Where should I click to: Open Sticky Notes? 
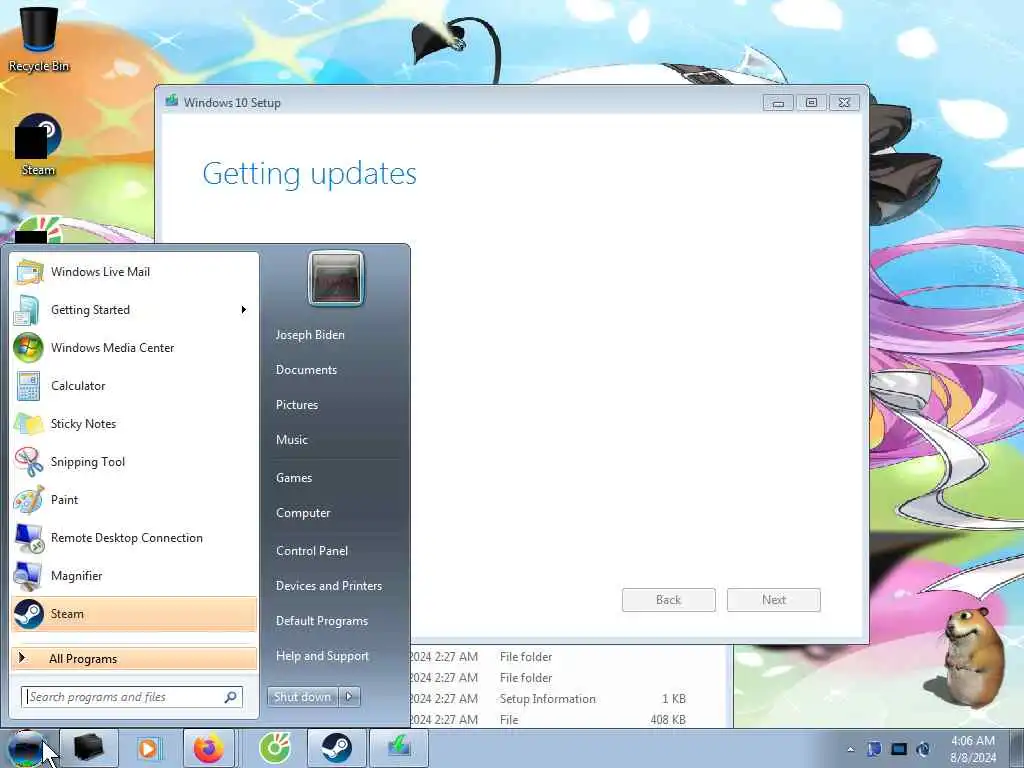(135, 423)
